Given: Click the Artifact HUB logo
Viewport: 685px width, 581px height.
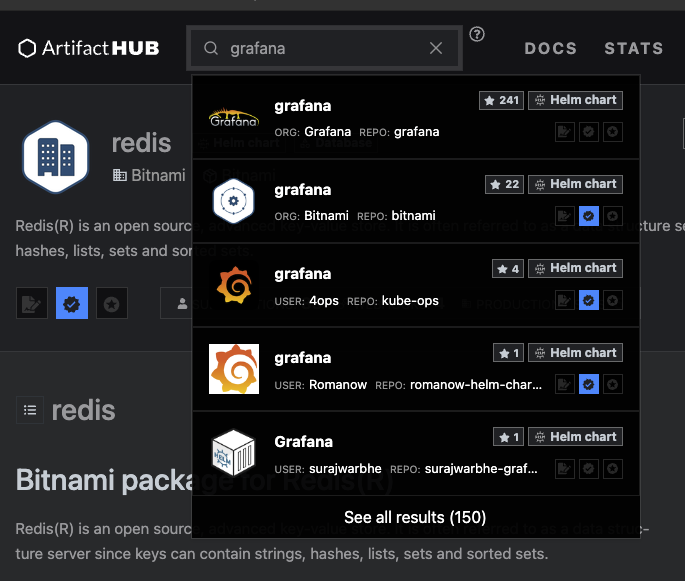Looking at the screenshot, I should 88,48.
